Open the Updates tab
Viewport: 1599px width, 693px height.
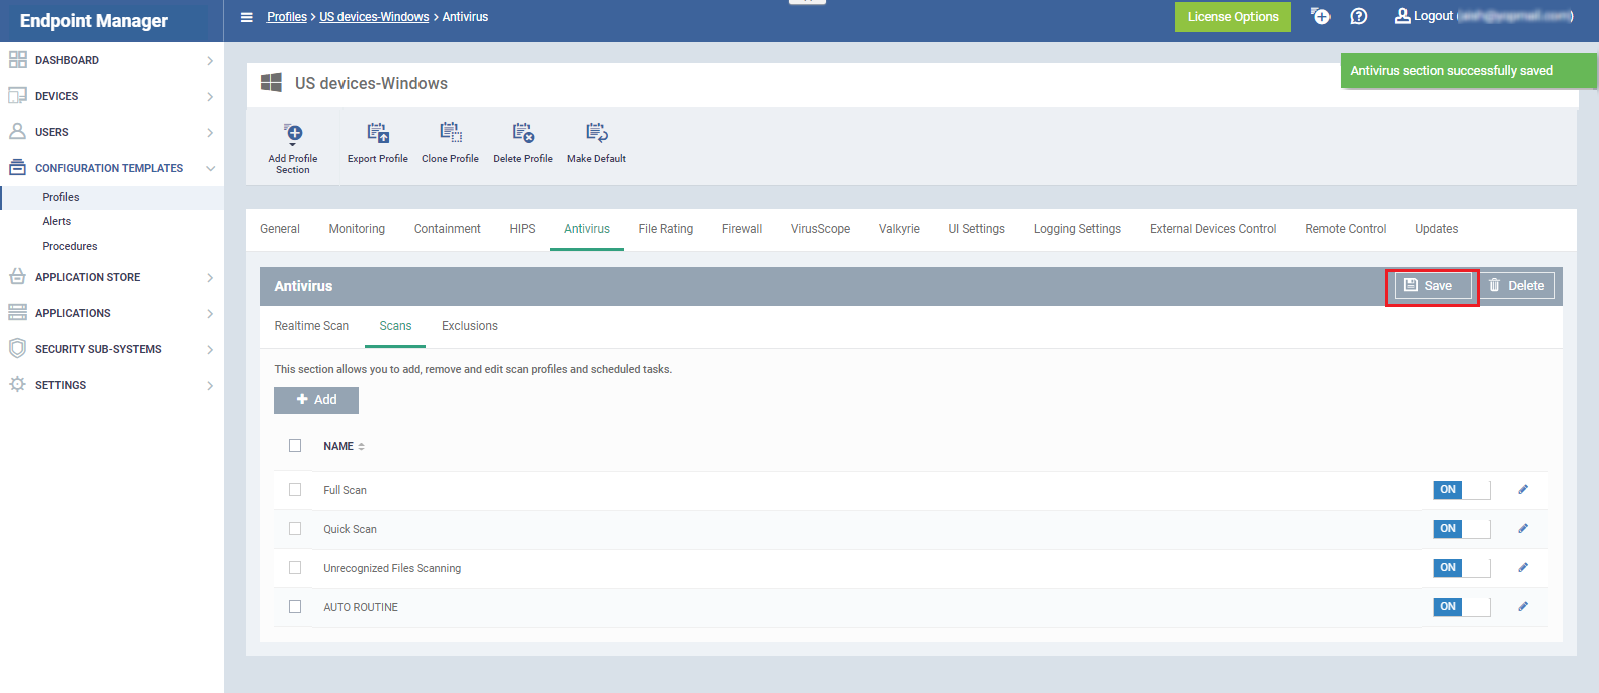click(1436, 229)
